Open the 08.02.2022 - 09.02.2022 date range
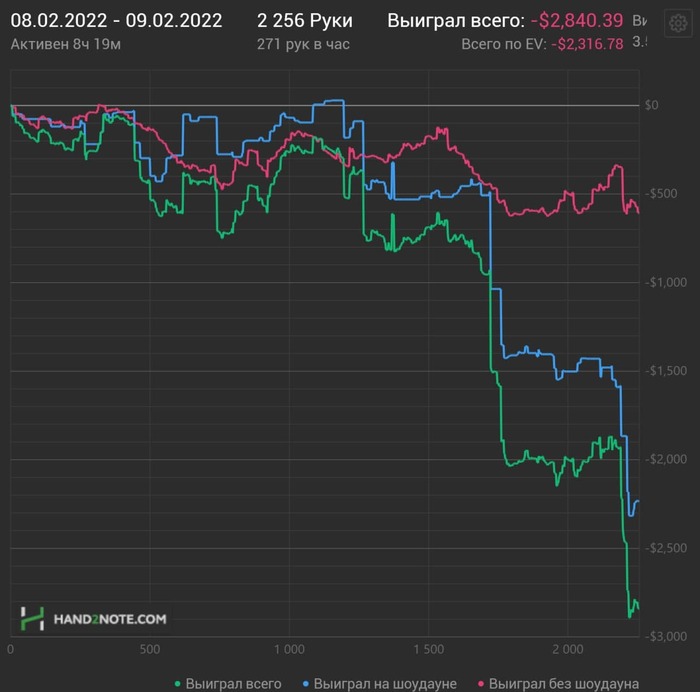Screen dimensions: 700x692 [117, 21]
